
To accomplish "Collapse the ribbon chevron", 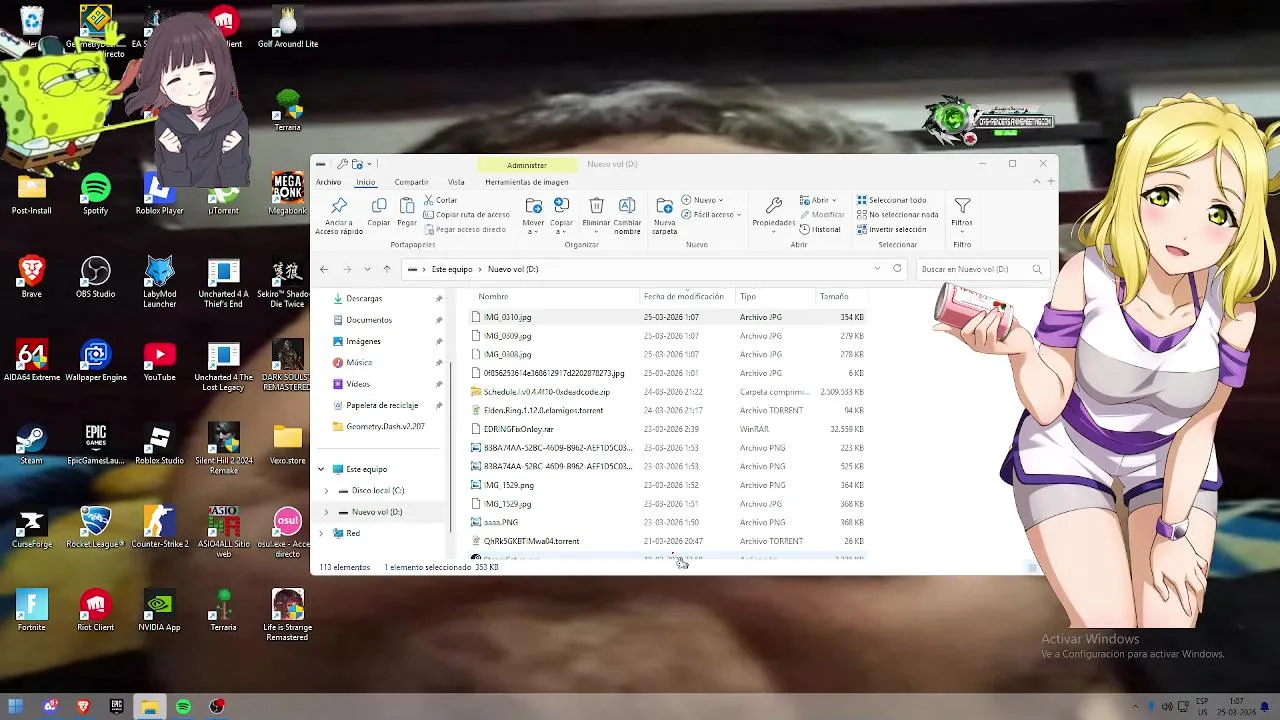I will point(1037,182).
